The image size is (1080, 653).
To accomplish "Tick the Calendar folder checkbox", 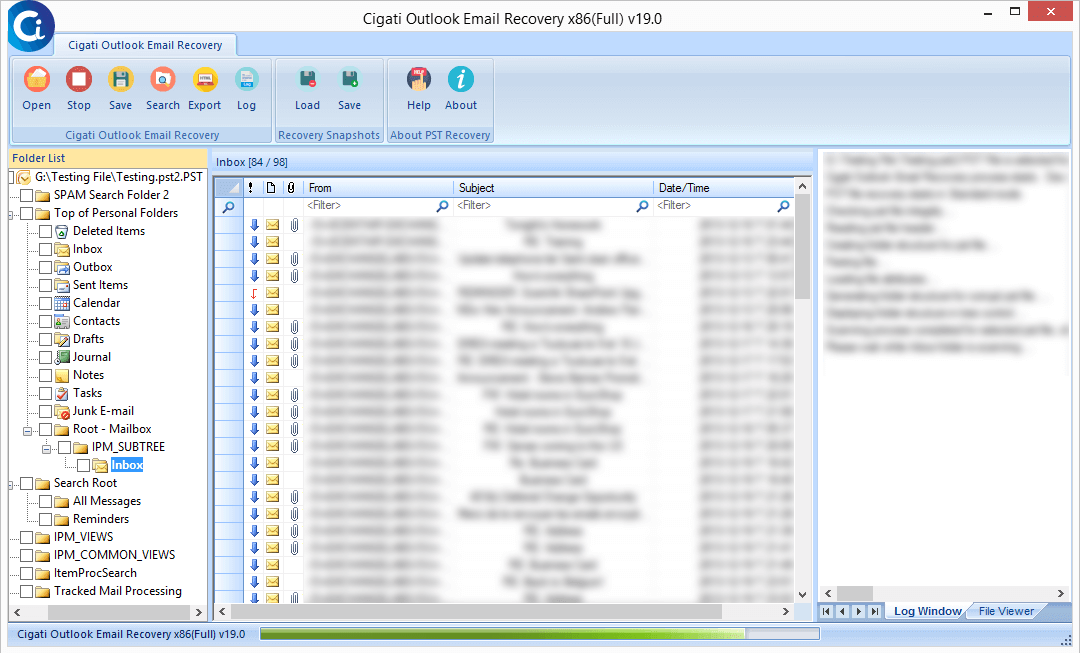I will click(x=45, y=303).
